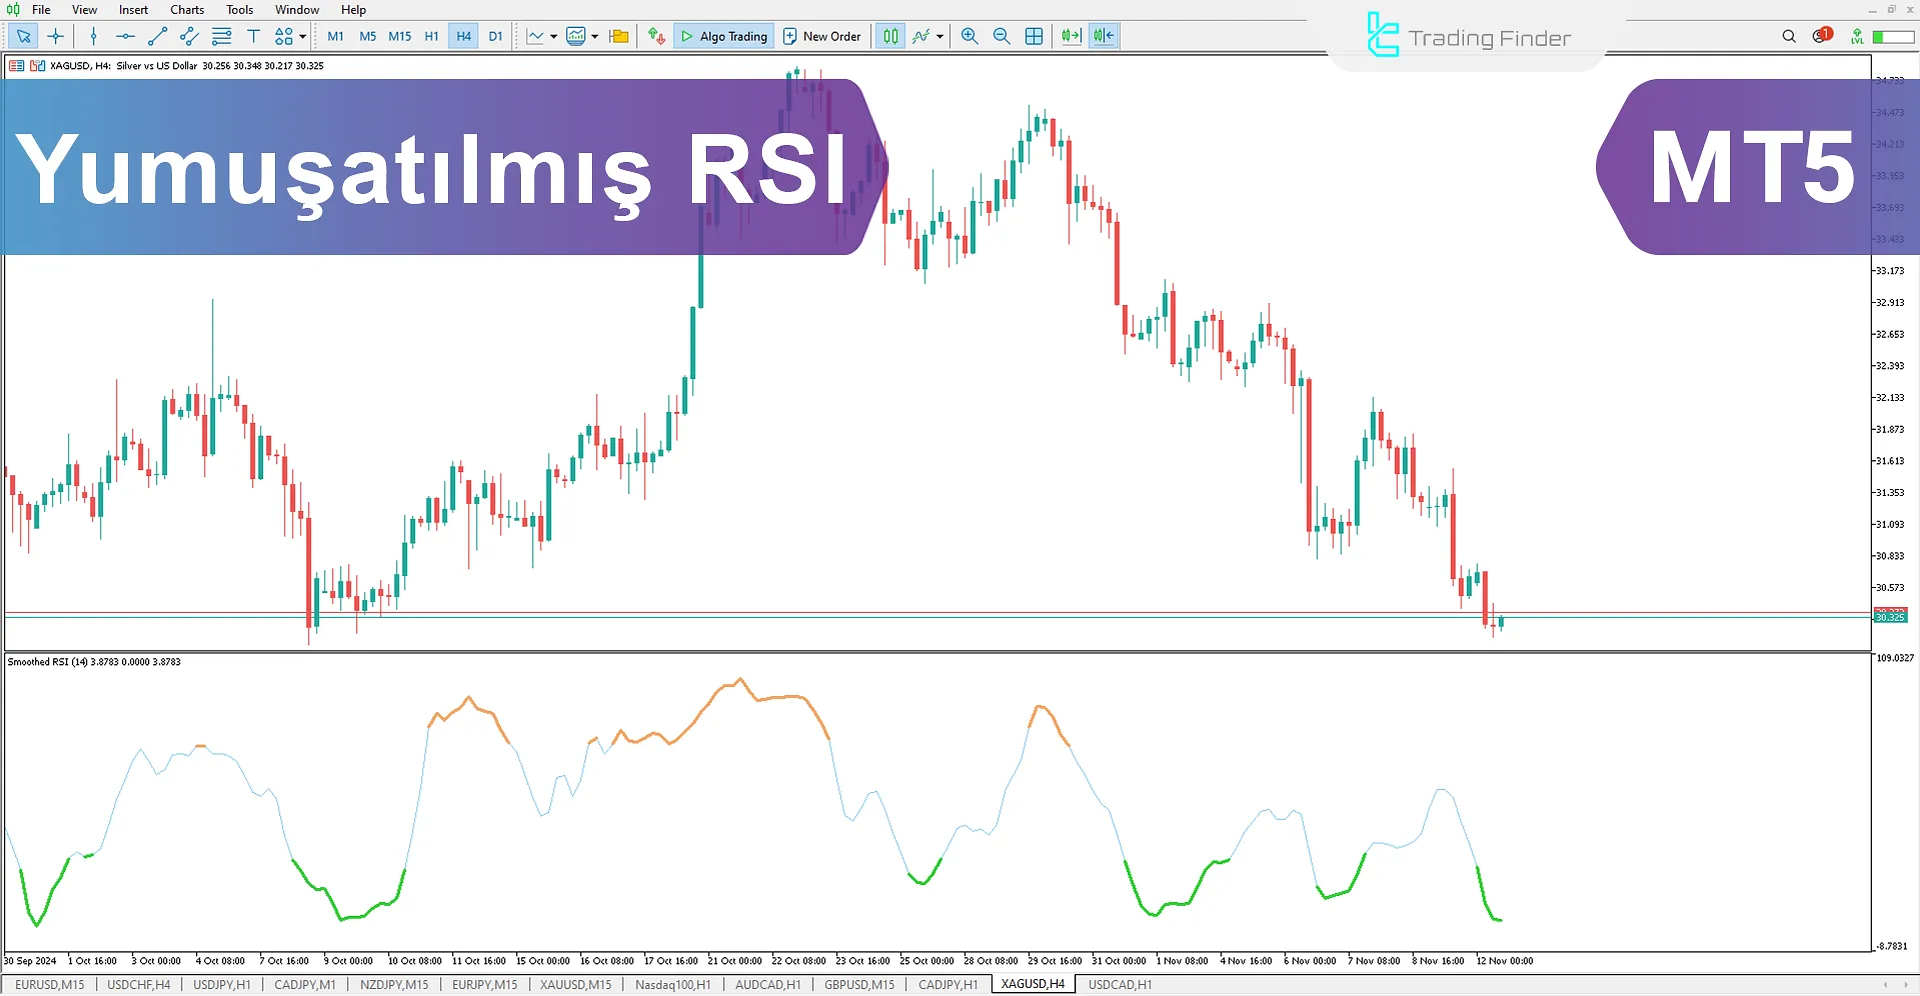This screenshot has width=1920, height=996.
Task: Activate the Horizontal Line tool
Action: tap(124, 36)
